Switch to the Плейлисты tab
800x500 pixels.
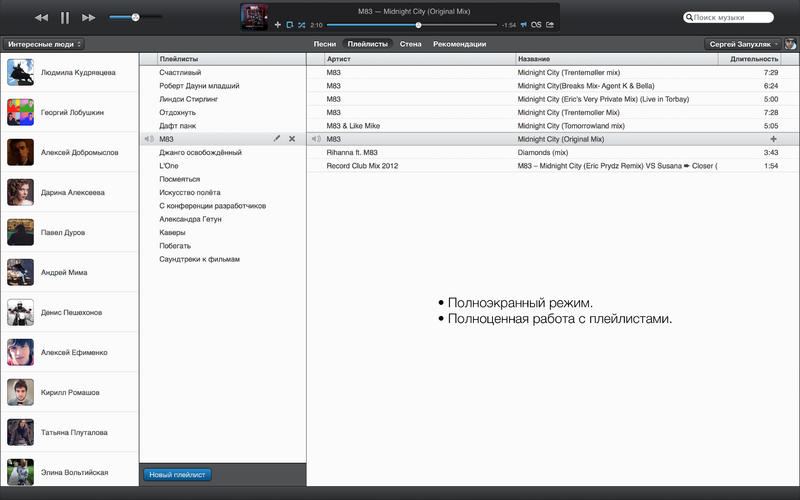[367, 44]
